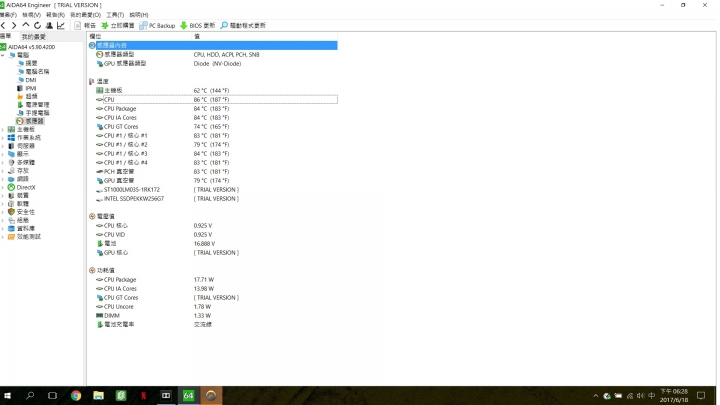Open the 工具(T) menu
The width and height of the screenshot is (720, 405).
115,15
